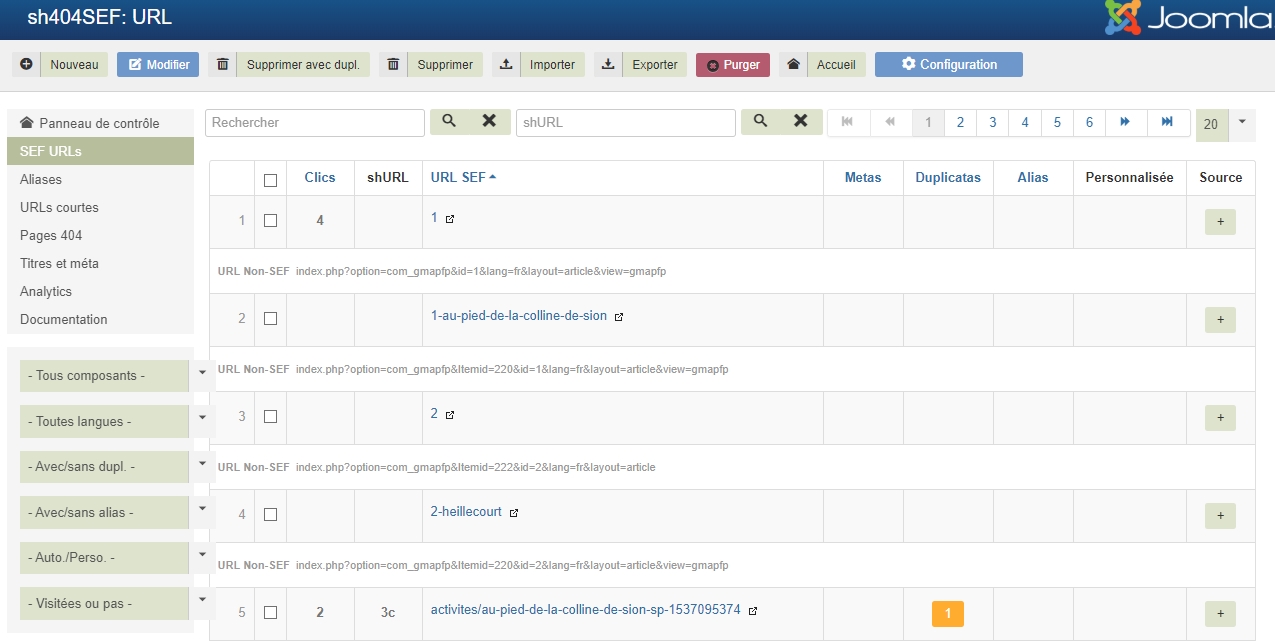Go to page 3 in pagination
This screenshot has height=641, width=1275.
[x=993, y=122]
